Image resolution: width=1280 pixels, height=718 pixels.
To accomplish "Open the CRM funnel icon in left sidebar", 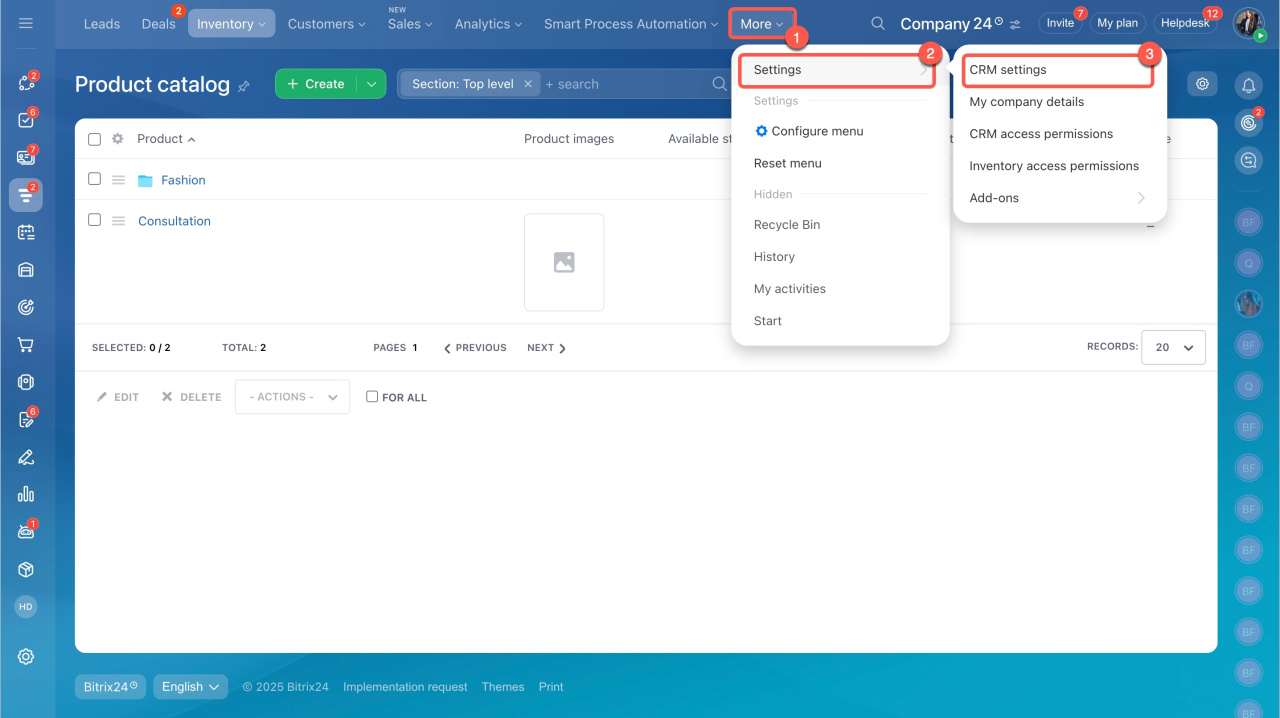I will [26, 195].
